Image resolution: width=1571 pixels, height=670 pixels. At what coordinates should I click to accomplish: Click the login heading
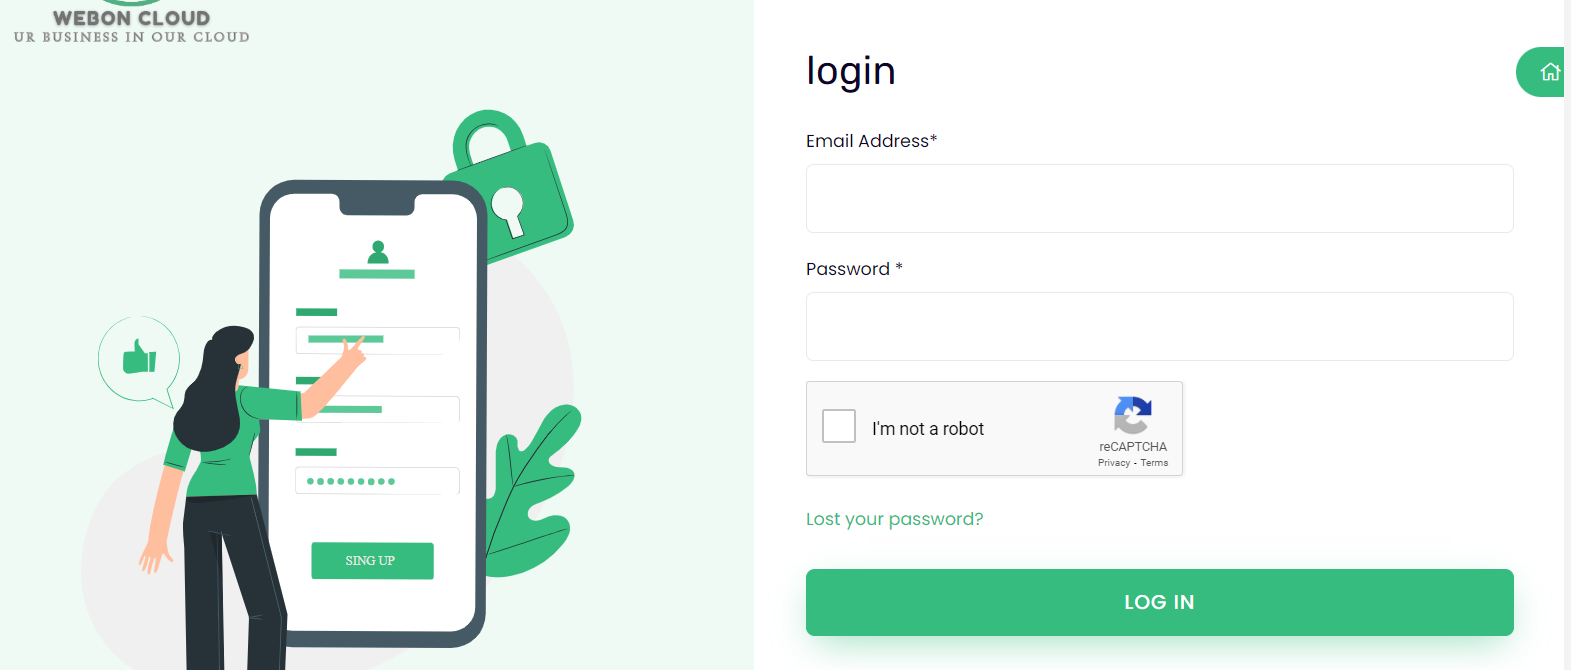click(851, 71)
